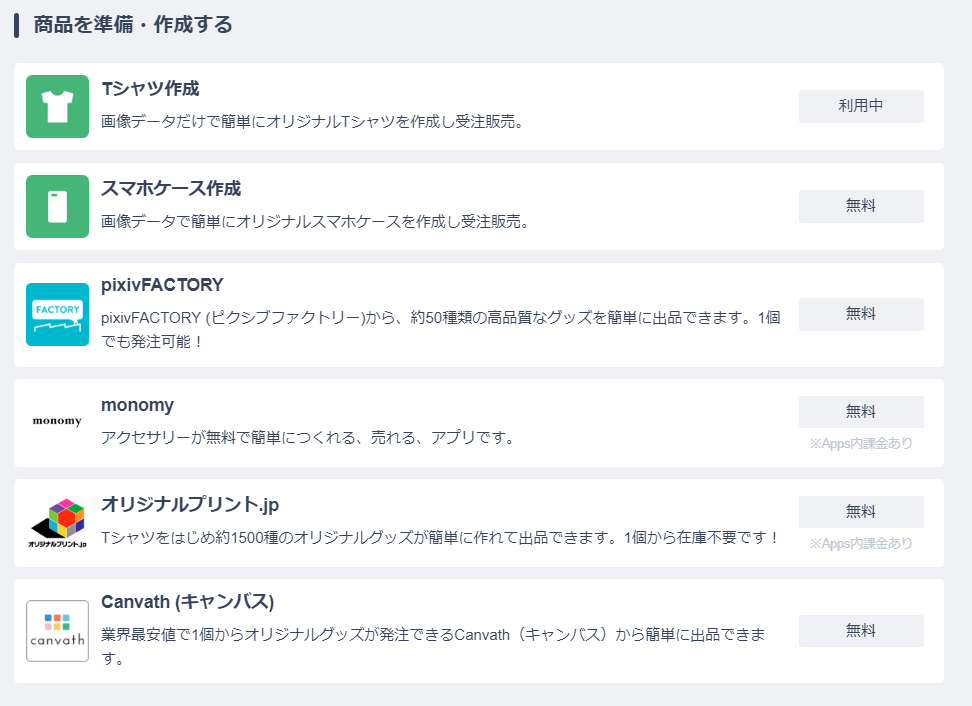Click the green T-shirt icon
This screenshot has width=972, height=706.
click(57, 107)
